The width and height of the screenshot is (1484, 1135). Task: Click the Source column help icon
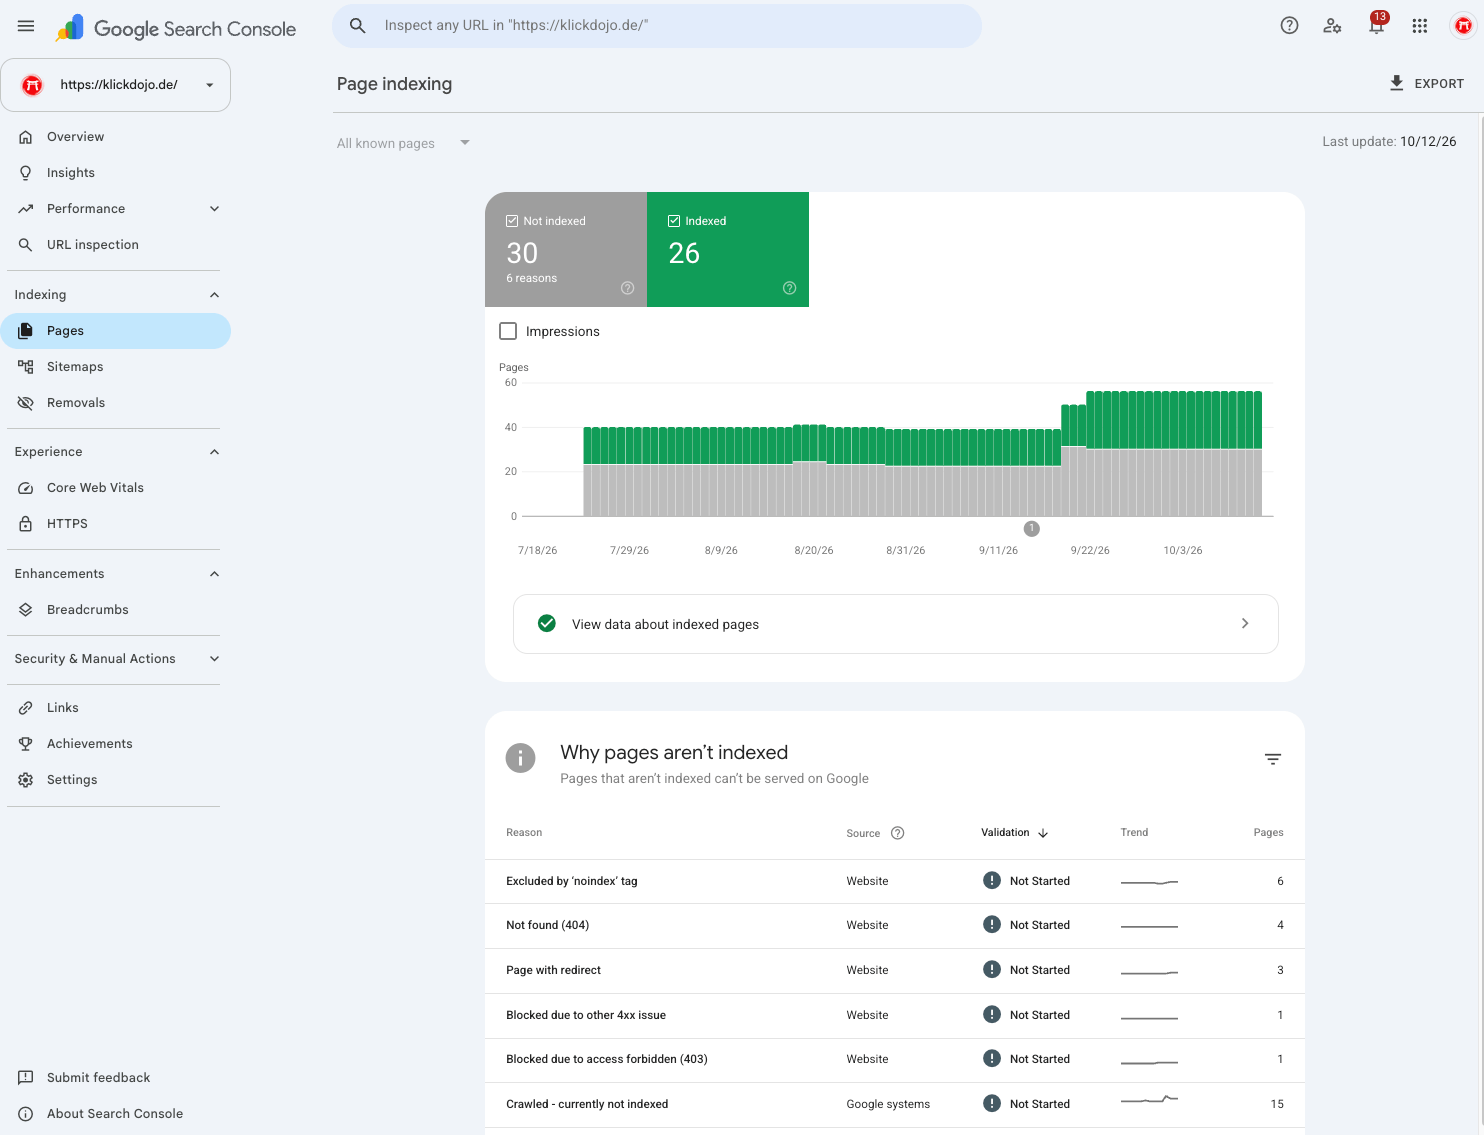[x=897, y=833]
